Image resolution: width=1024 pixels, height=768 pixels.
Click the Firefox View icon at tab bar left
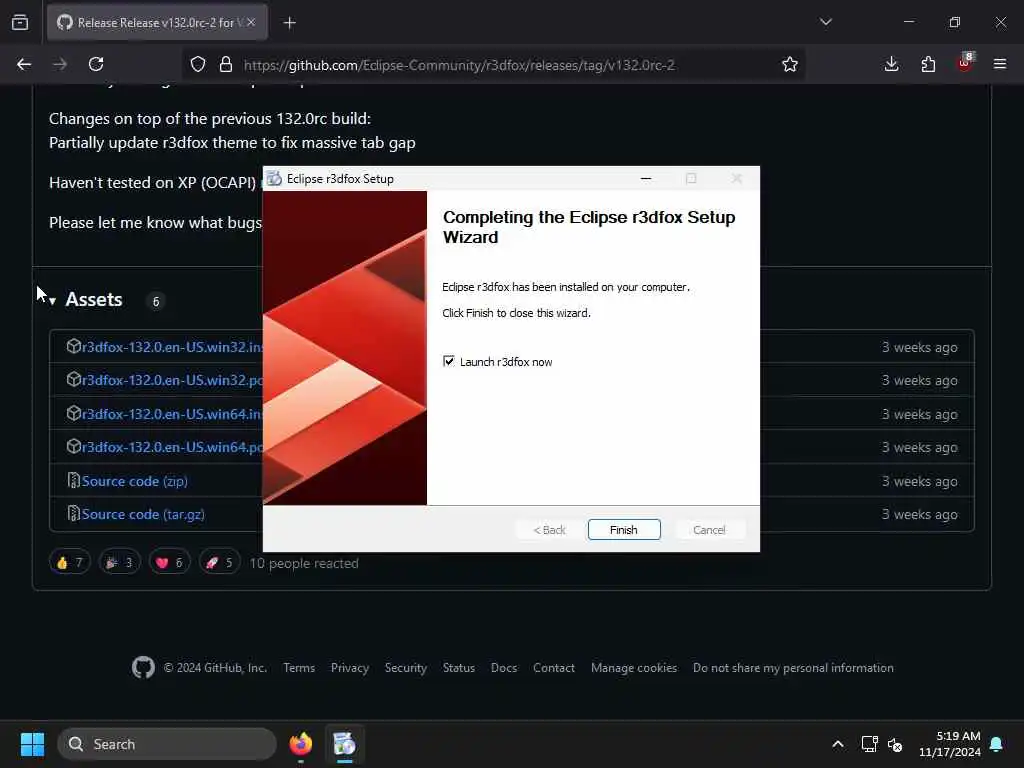(x=20, y=22)
